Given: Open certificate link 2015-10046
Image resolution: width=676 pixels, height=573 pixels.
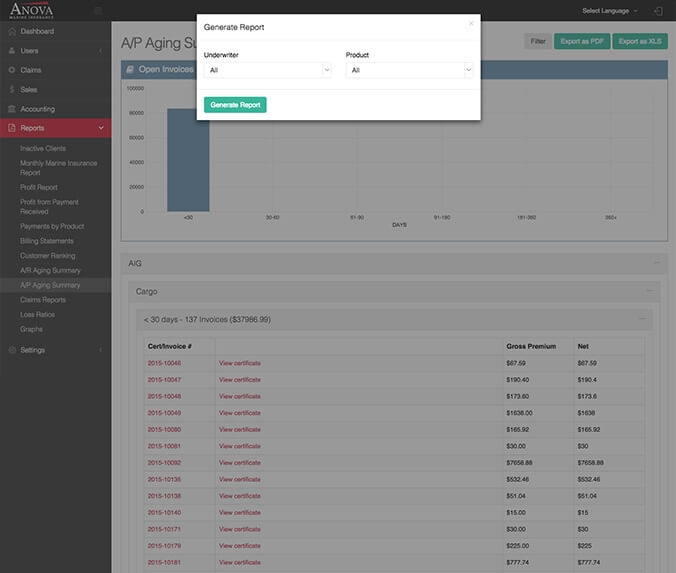Looking at the screenshot, I should click(164, 363).
